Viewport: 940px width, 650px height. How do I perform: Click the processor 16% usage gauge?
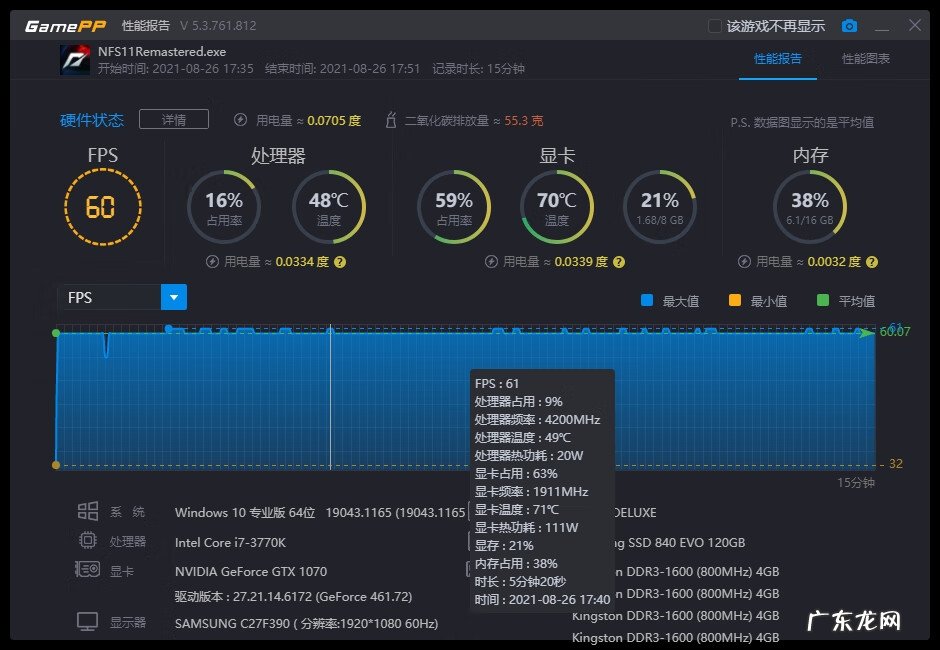(x=224, y=207)
